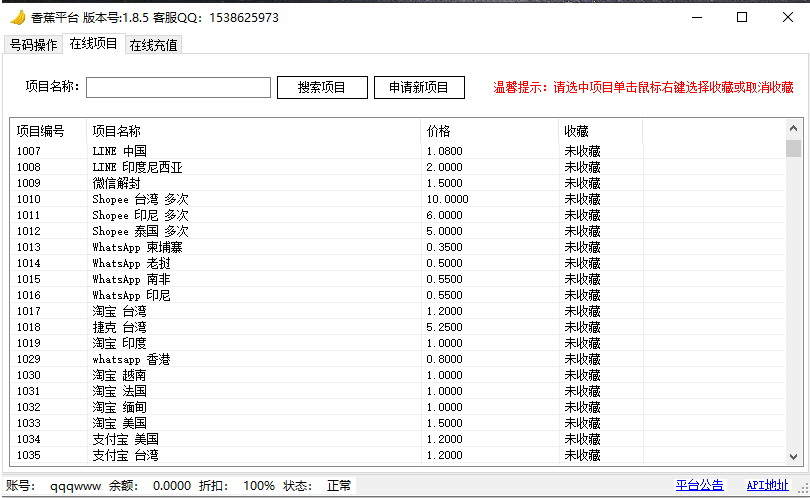
Task: Select Shopee 泰国 多次 row
Action: click(398, 231)
